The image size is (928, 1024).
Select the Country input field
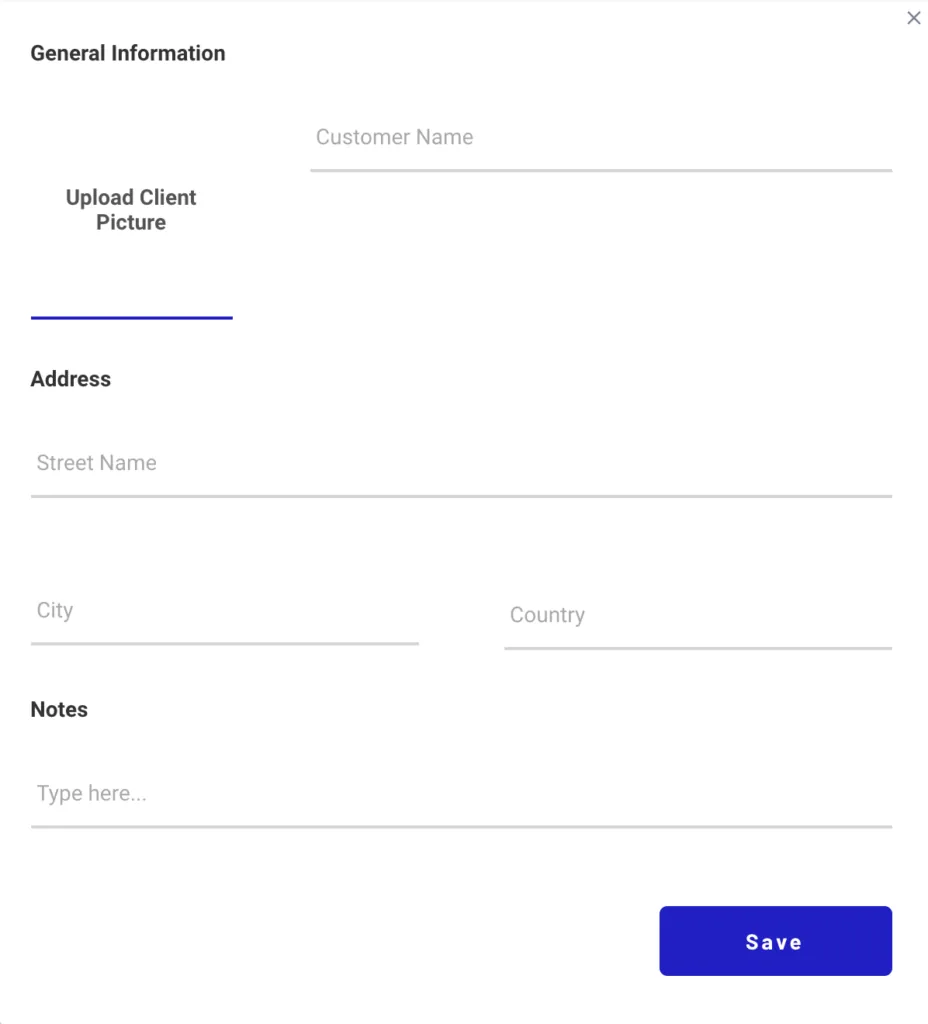697,623
